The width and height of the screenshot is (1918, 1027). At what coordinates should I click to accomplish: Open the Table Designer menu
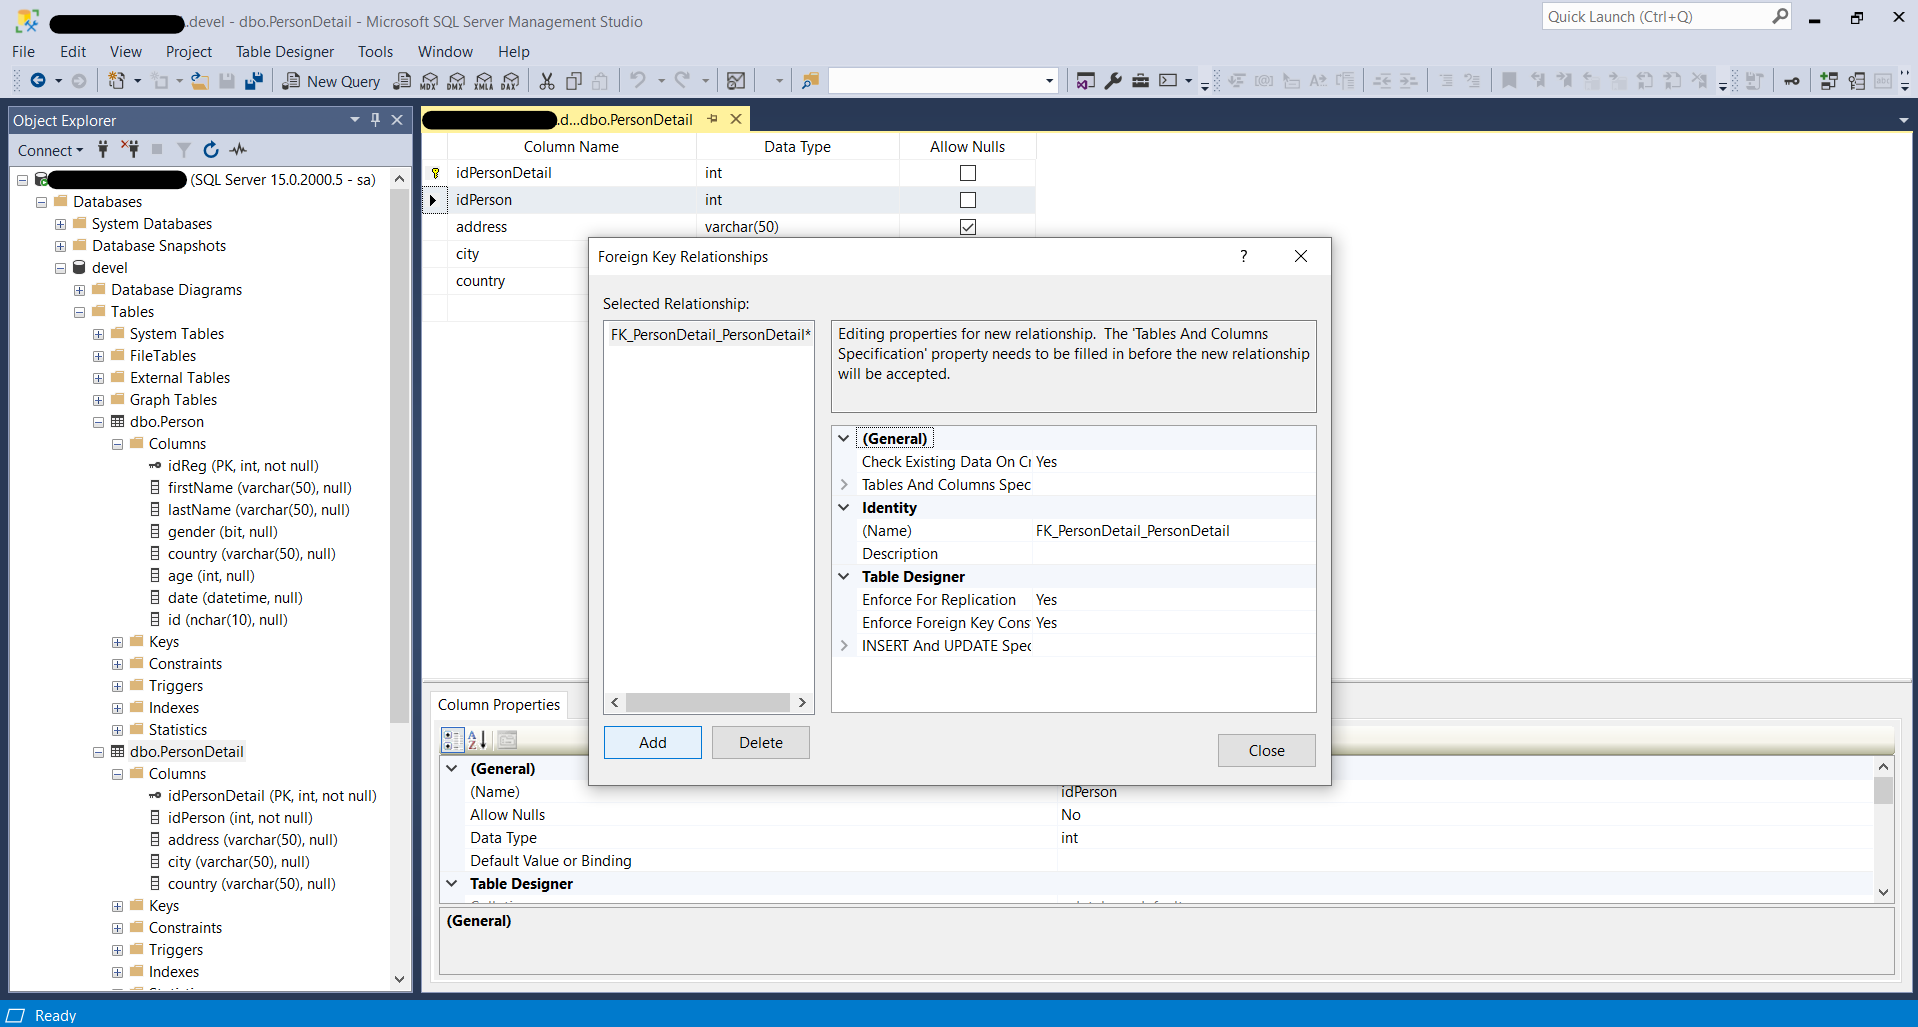[x=284, y=52]
